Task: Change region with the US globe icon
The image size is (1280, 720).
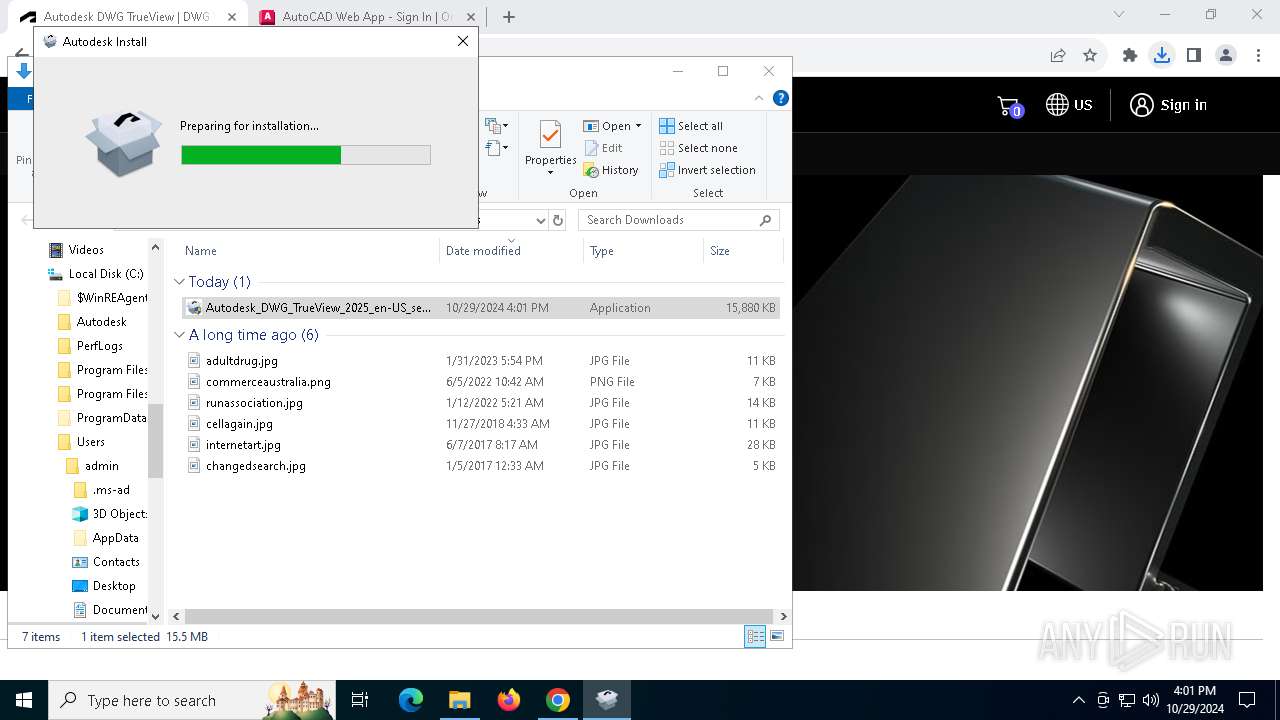Action: [x=1069, y=105]
